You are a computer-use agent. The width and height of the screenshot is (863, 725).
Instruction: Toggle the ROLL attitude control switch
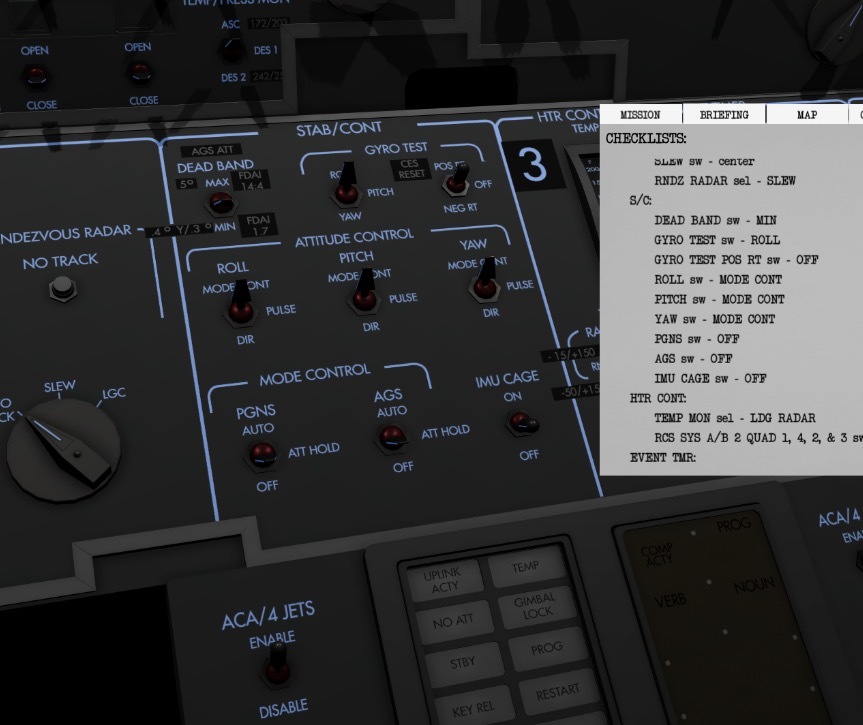(x=241, y=303)
